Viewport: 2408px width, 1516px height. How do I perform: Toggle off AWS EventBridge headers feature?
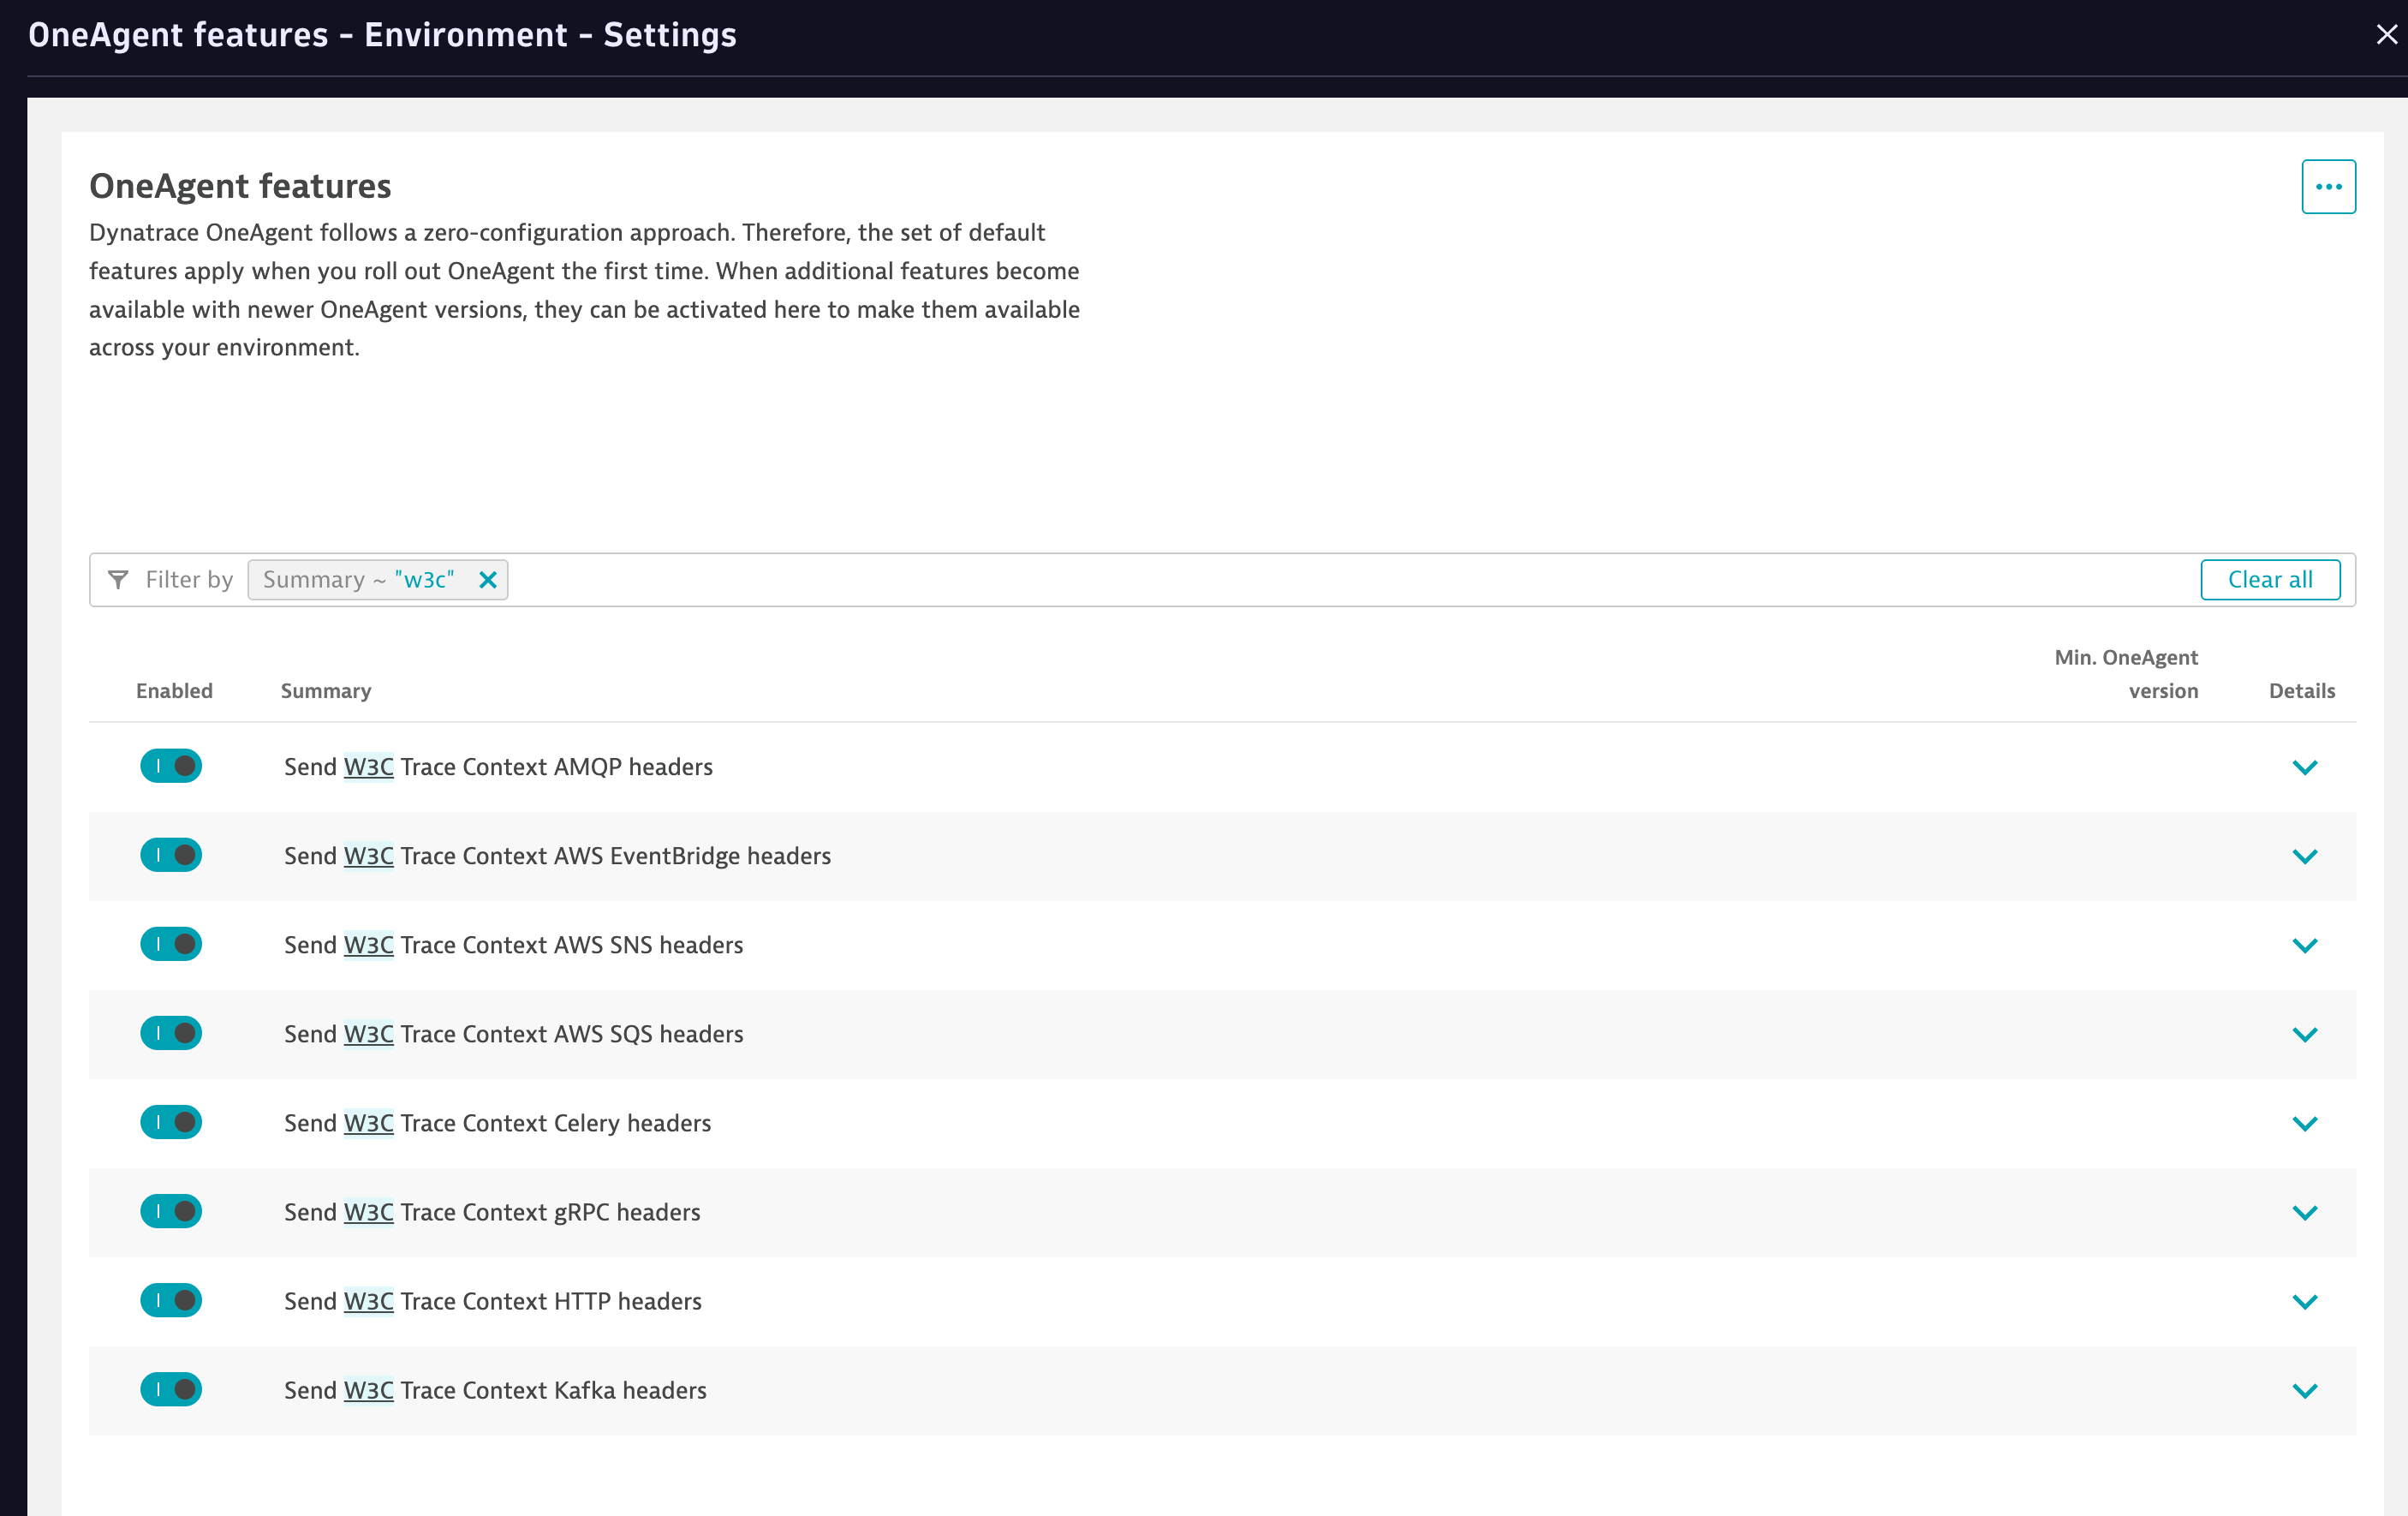(x=171, y=855)
